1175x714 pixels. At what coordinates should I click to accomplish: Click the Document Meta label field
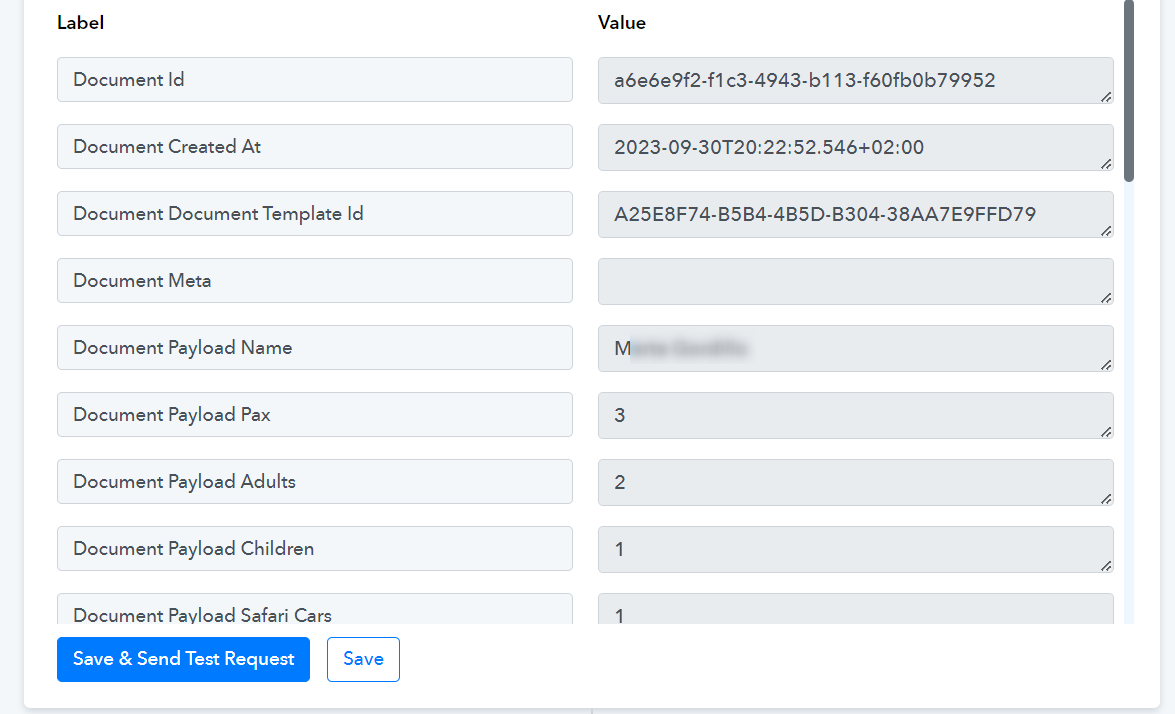click(x=315, y=281)
